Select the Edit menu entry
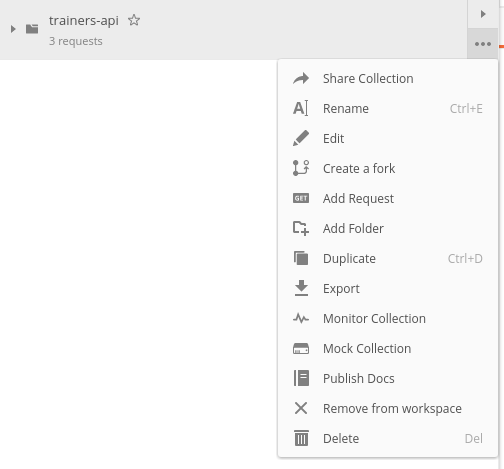 click(388, 139)
